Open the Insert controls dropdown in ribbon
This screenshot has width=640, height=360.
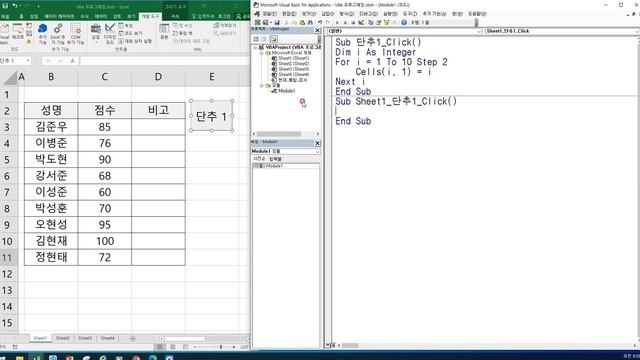click(96, 33)
